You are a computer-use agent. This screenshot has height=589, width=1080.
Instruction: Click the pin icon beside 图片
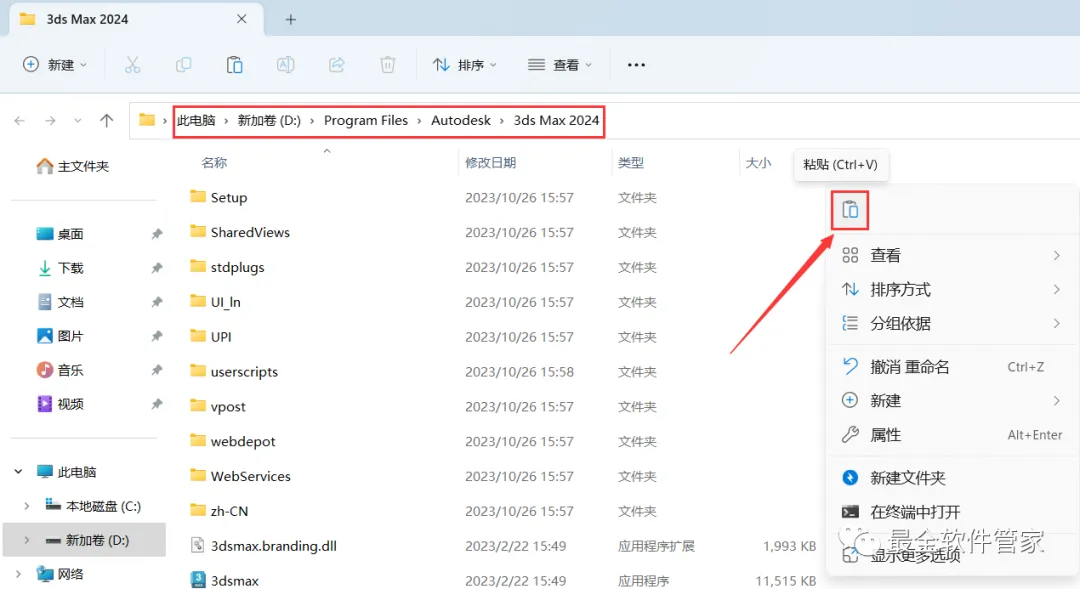point(157,335)
